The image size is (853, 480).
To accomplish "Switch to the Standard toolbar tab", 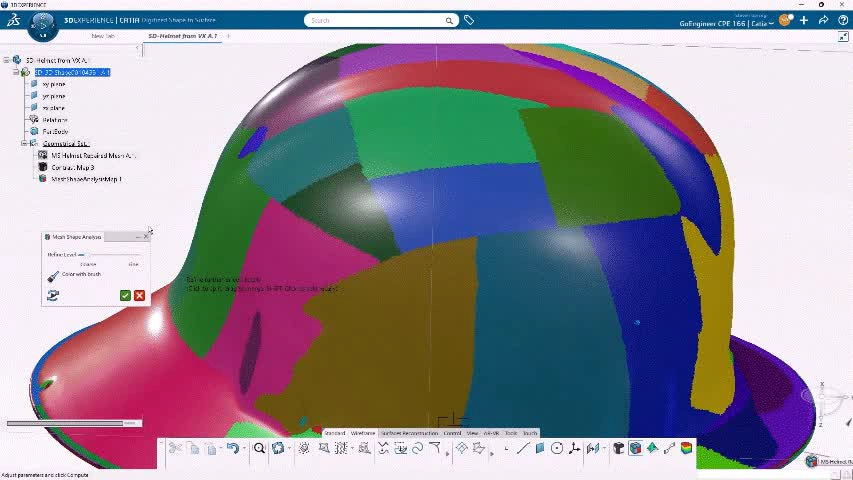I will pos(335,433).
